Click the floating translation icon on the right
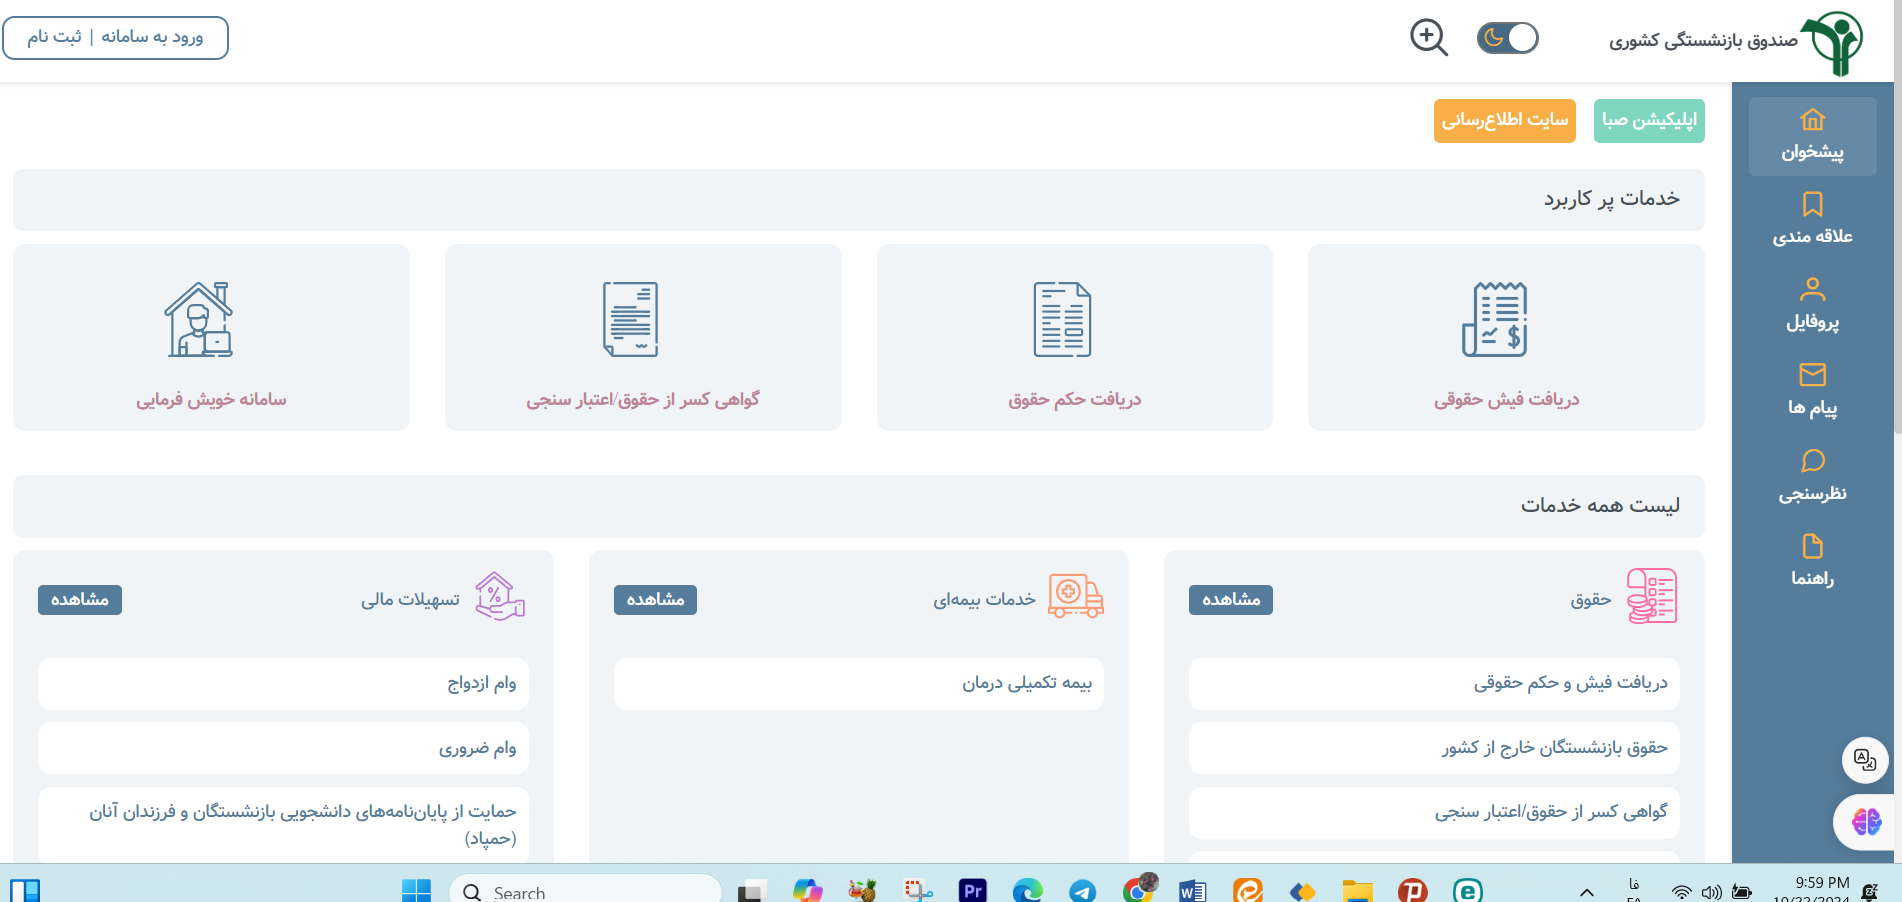Image resolution: width=1902 pixels, height=902 pixels. pos(1864,760)
